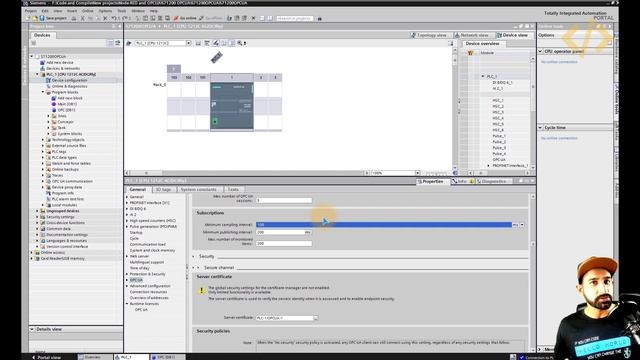Click the collapse Project tree arrow icon
The width and height of the screenshot is (640, 360).
point(120,27)
